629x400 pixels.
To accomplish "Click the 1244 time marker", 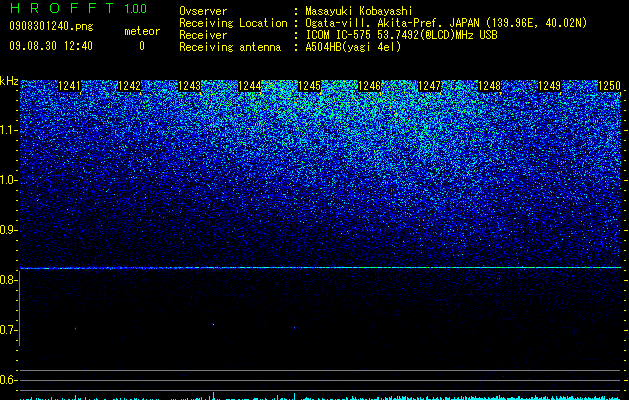I will point(250,86).
